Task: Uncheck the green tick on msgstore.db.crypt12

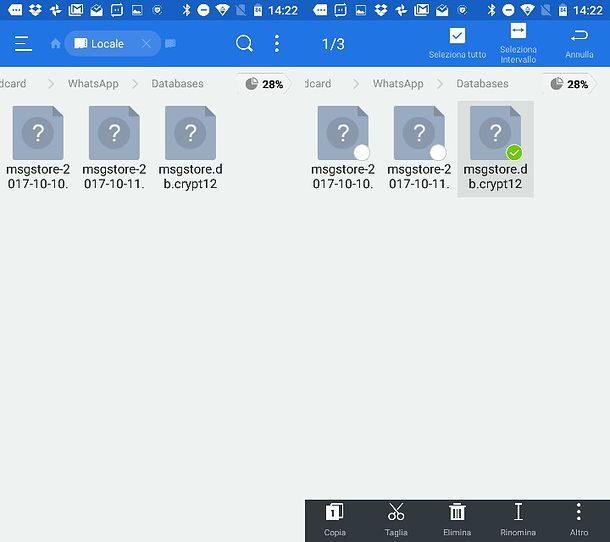Action: [514, 152]
